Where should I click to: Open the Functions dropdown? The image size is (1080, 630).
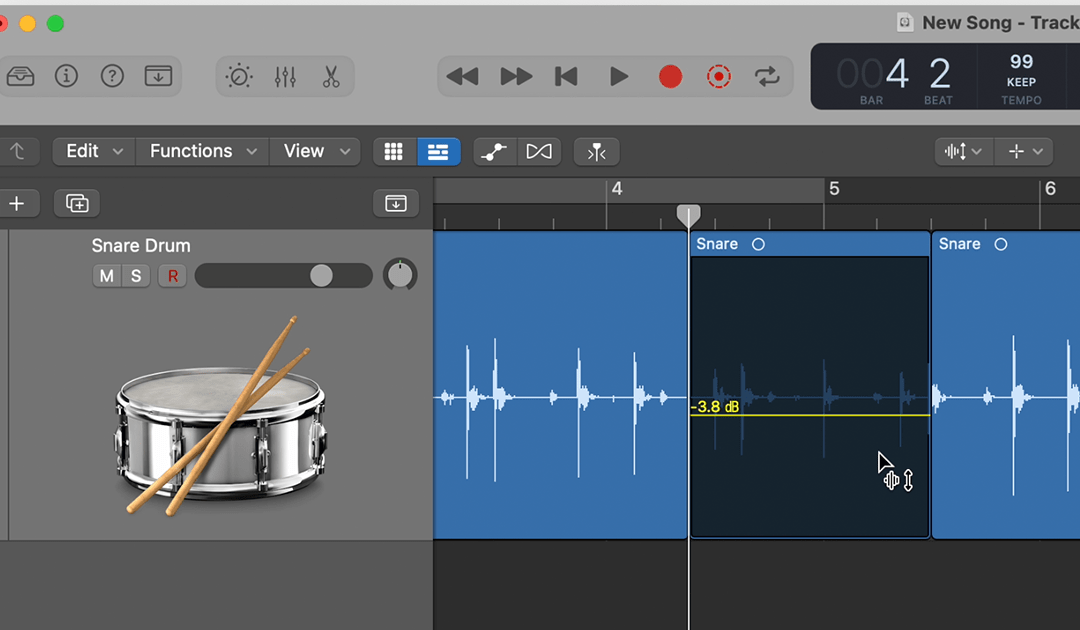(201, 151)
